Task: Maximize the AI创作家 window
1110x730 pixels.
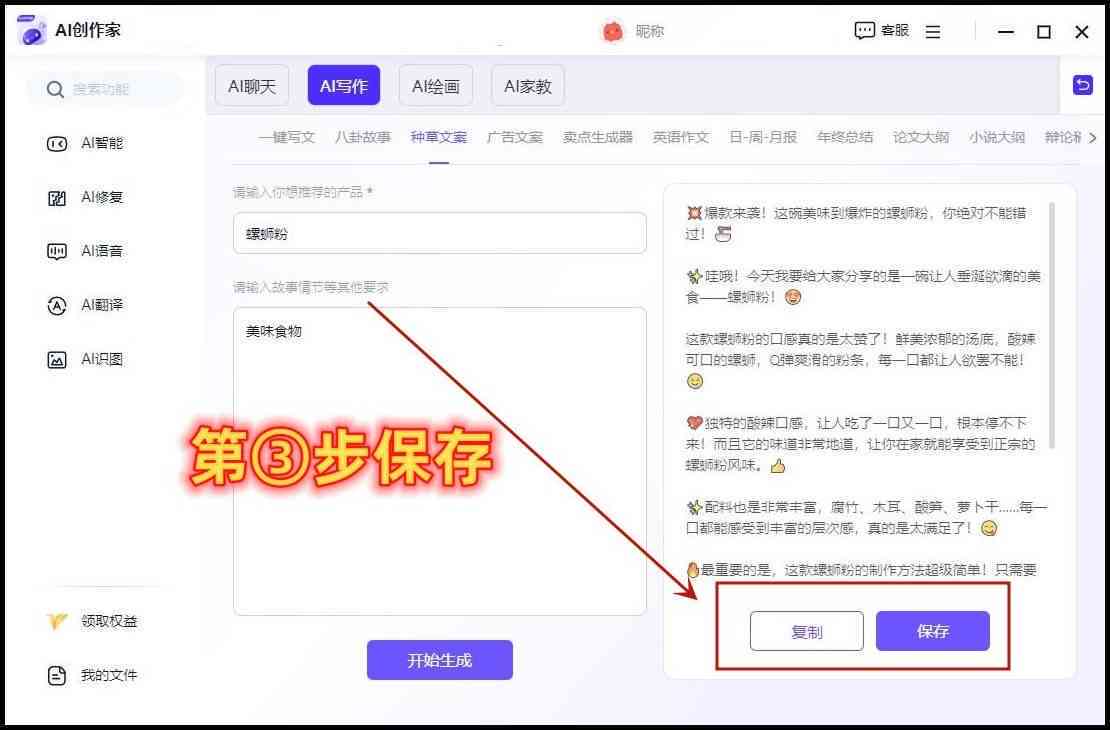Action: point(1043,32)
